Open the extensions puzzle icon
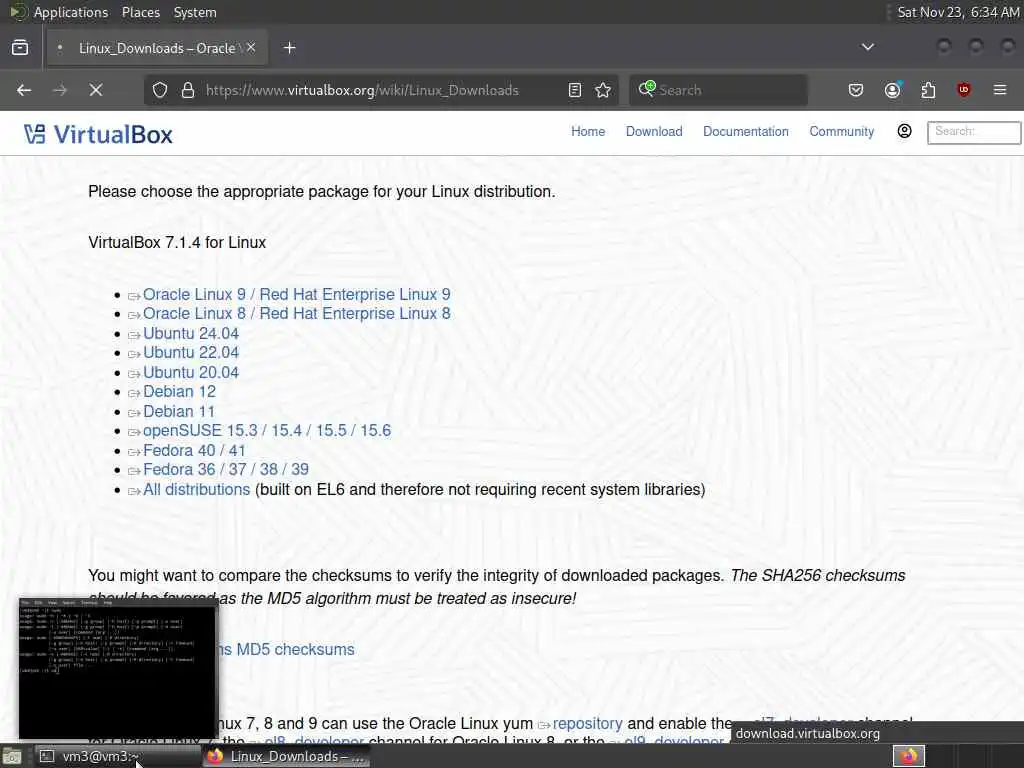1024x768 pixels. [928, 90]
